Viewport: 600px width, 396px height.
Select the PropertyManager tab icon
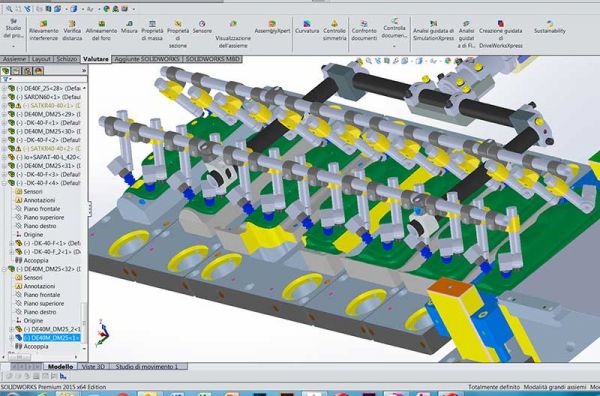pyautogui.click(x=16, y=70)
